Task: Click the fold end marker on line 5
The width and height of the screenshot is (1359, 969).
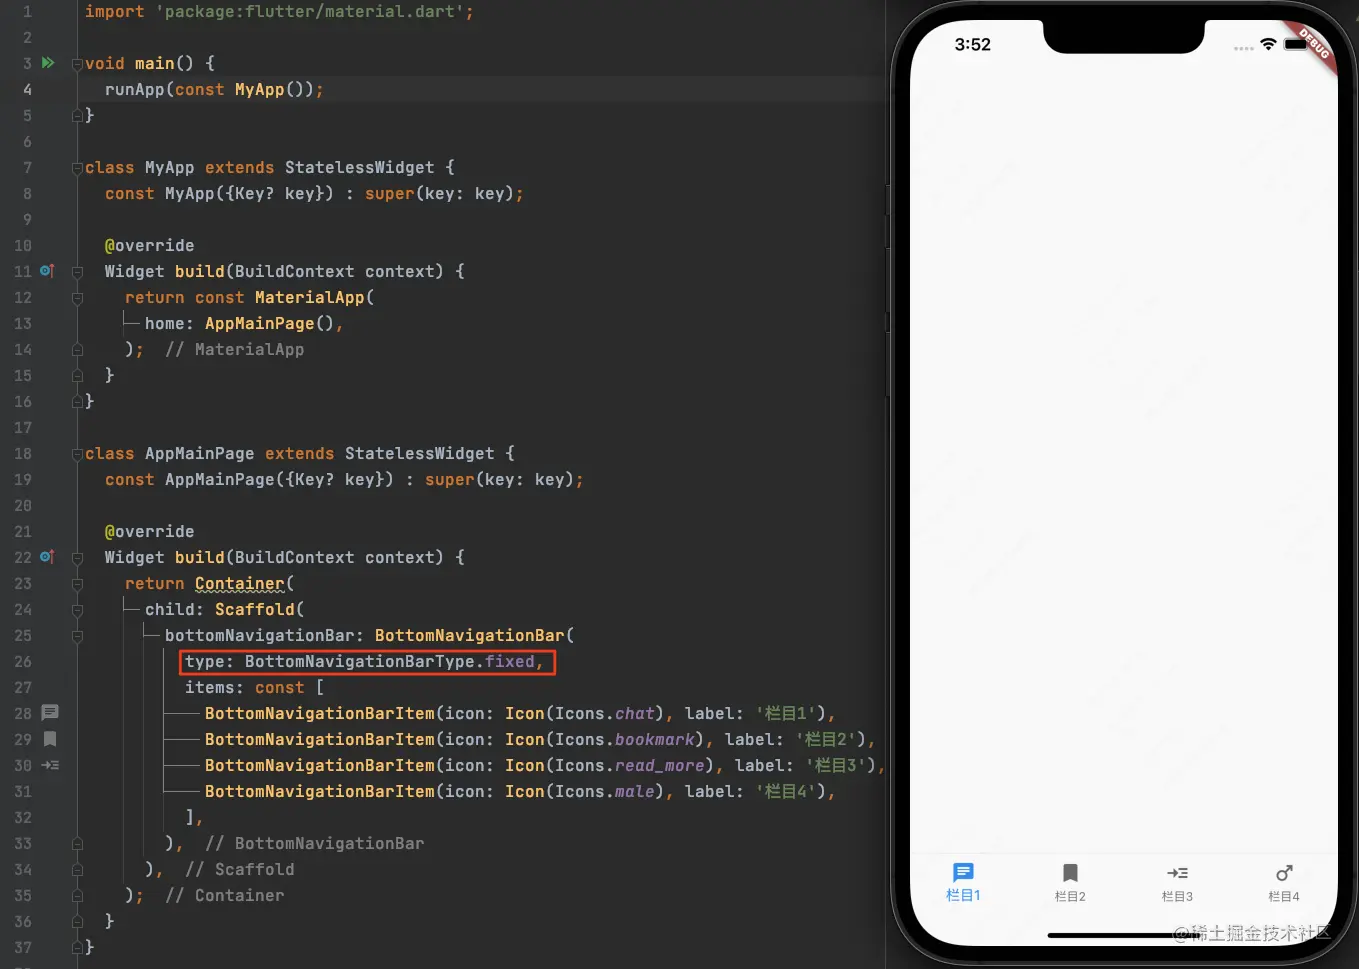Action: [x=77, y=116]
